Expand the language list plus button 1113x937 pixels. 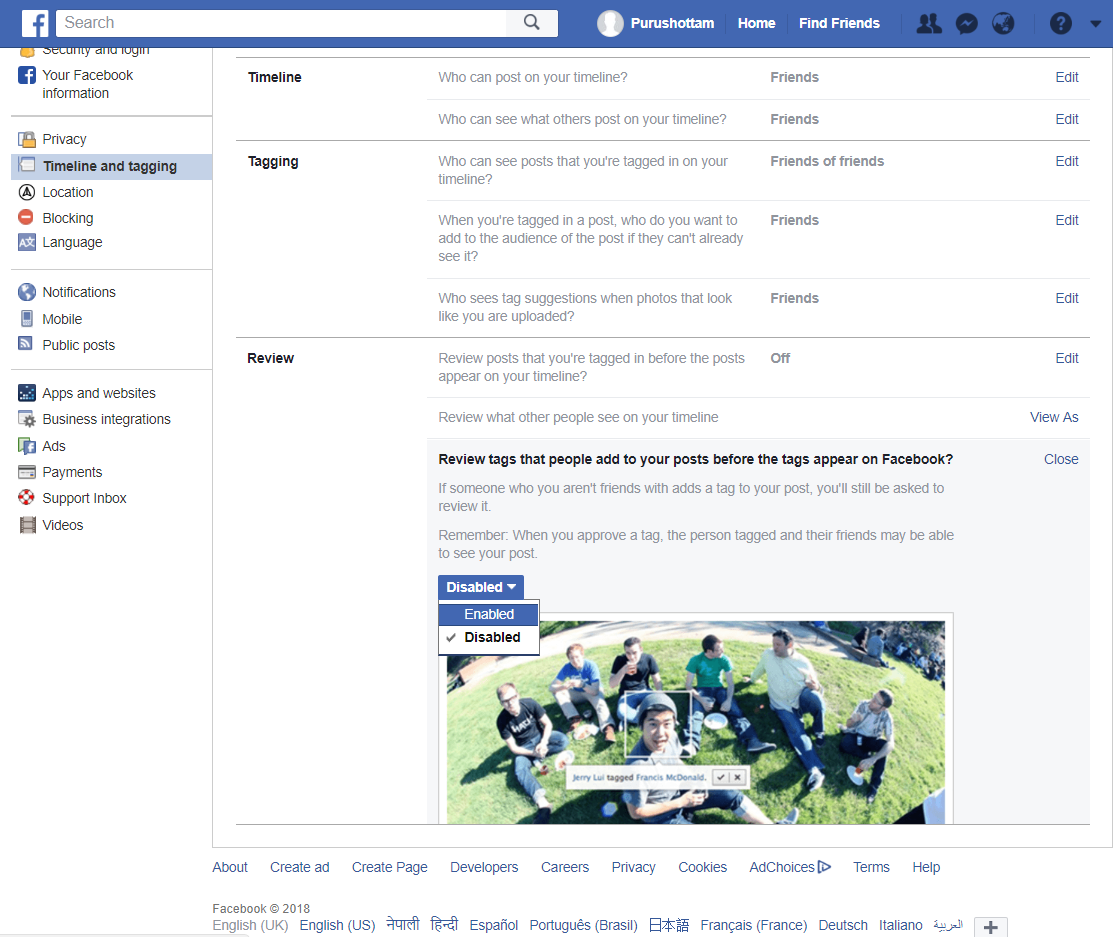pyautogui.click(x=990, y=927)
